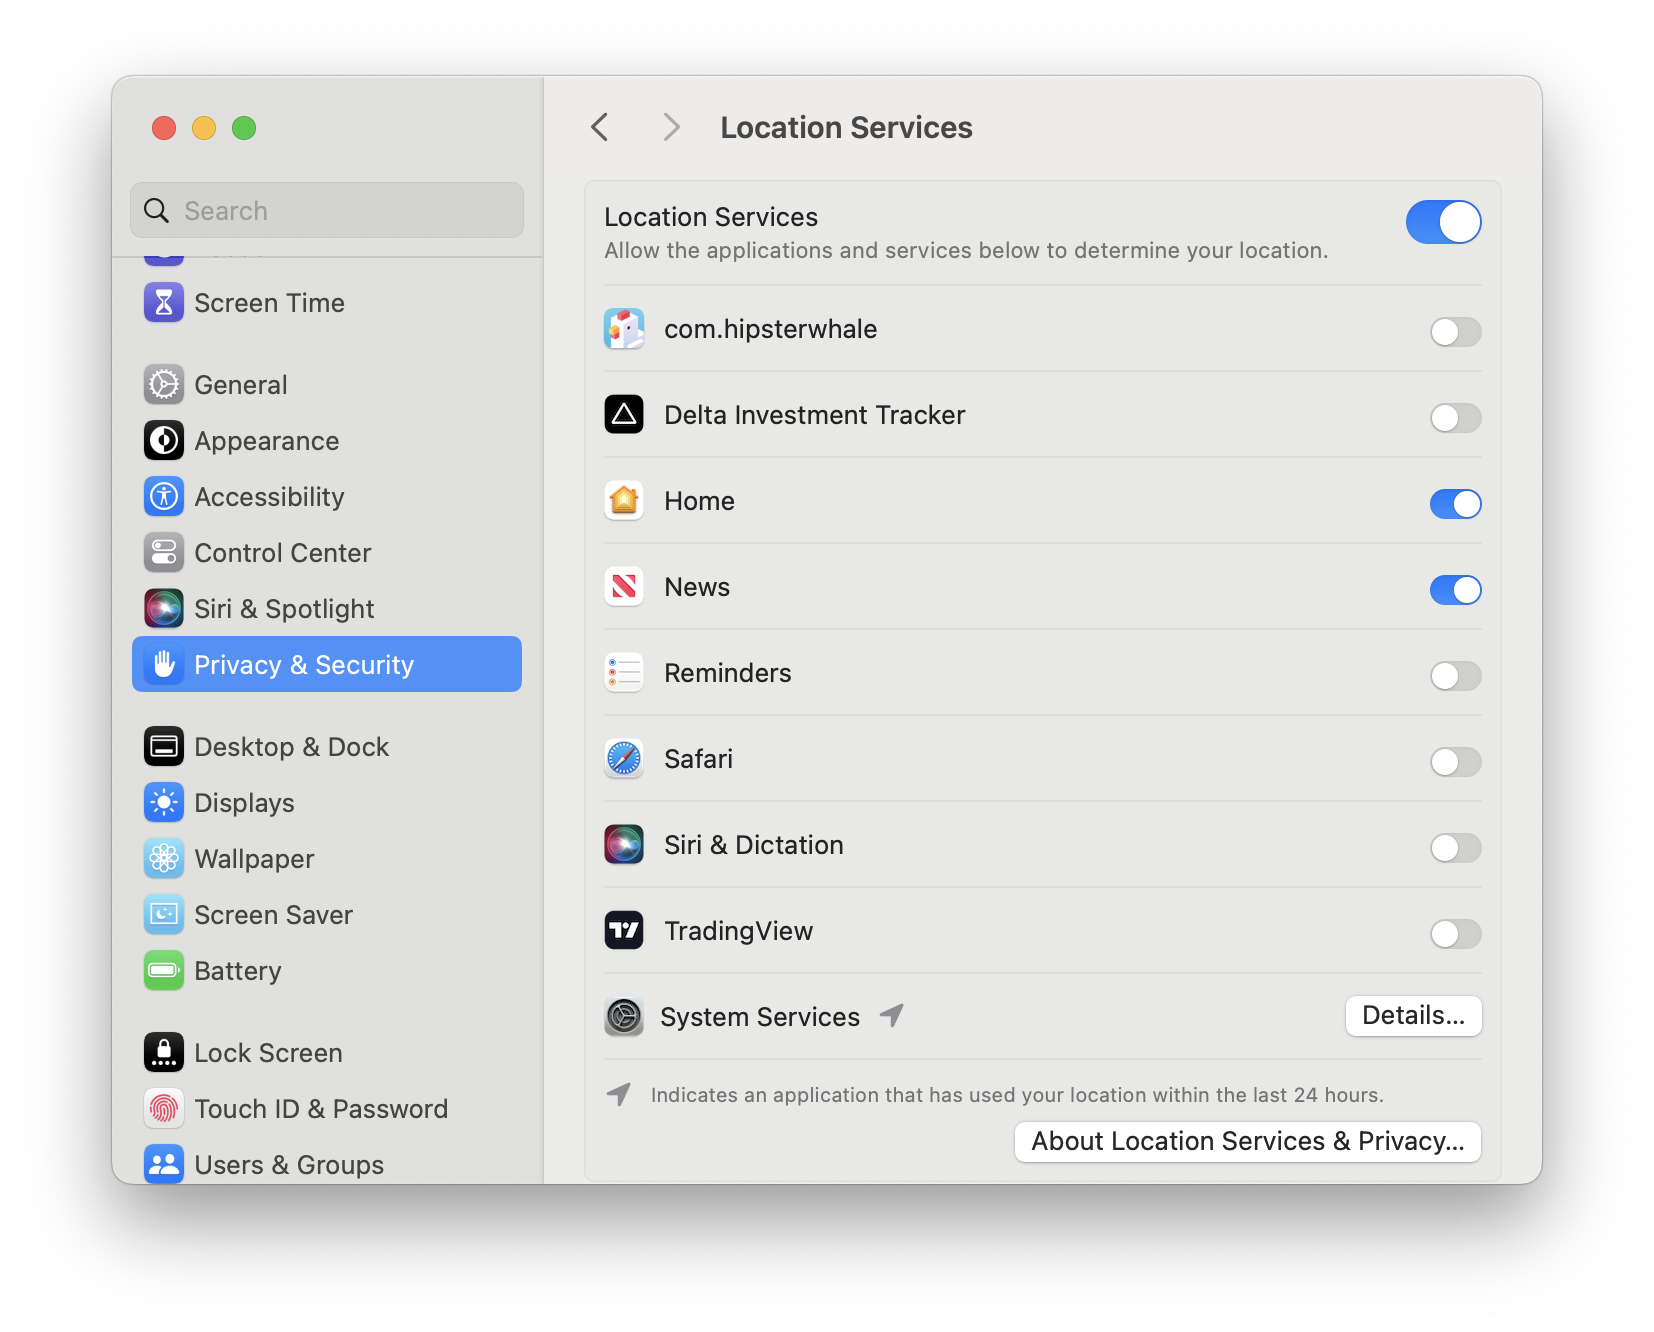This screenshot has height=1332, width=1654.
Task: Click the com.hipsterwhale chicken icon
Action: pyautogui.click(x=624, y=329)
